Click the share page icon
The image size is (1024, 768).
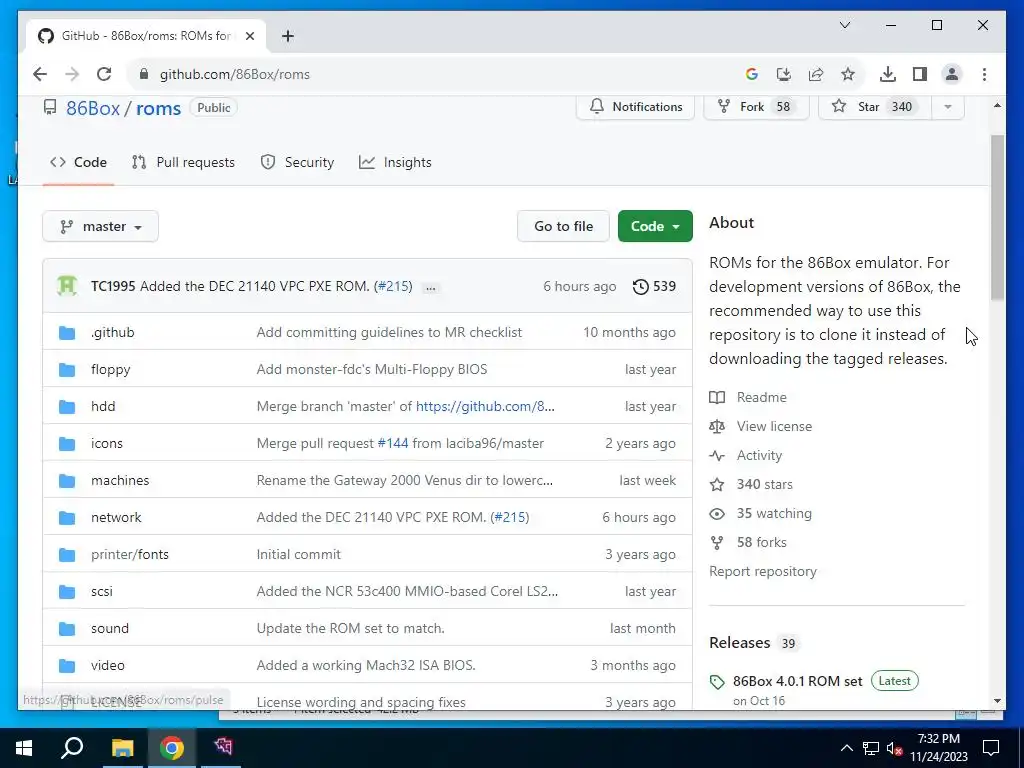tap(816, 74)
